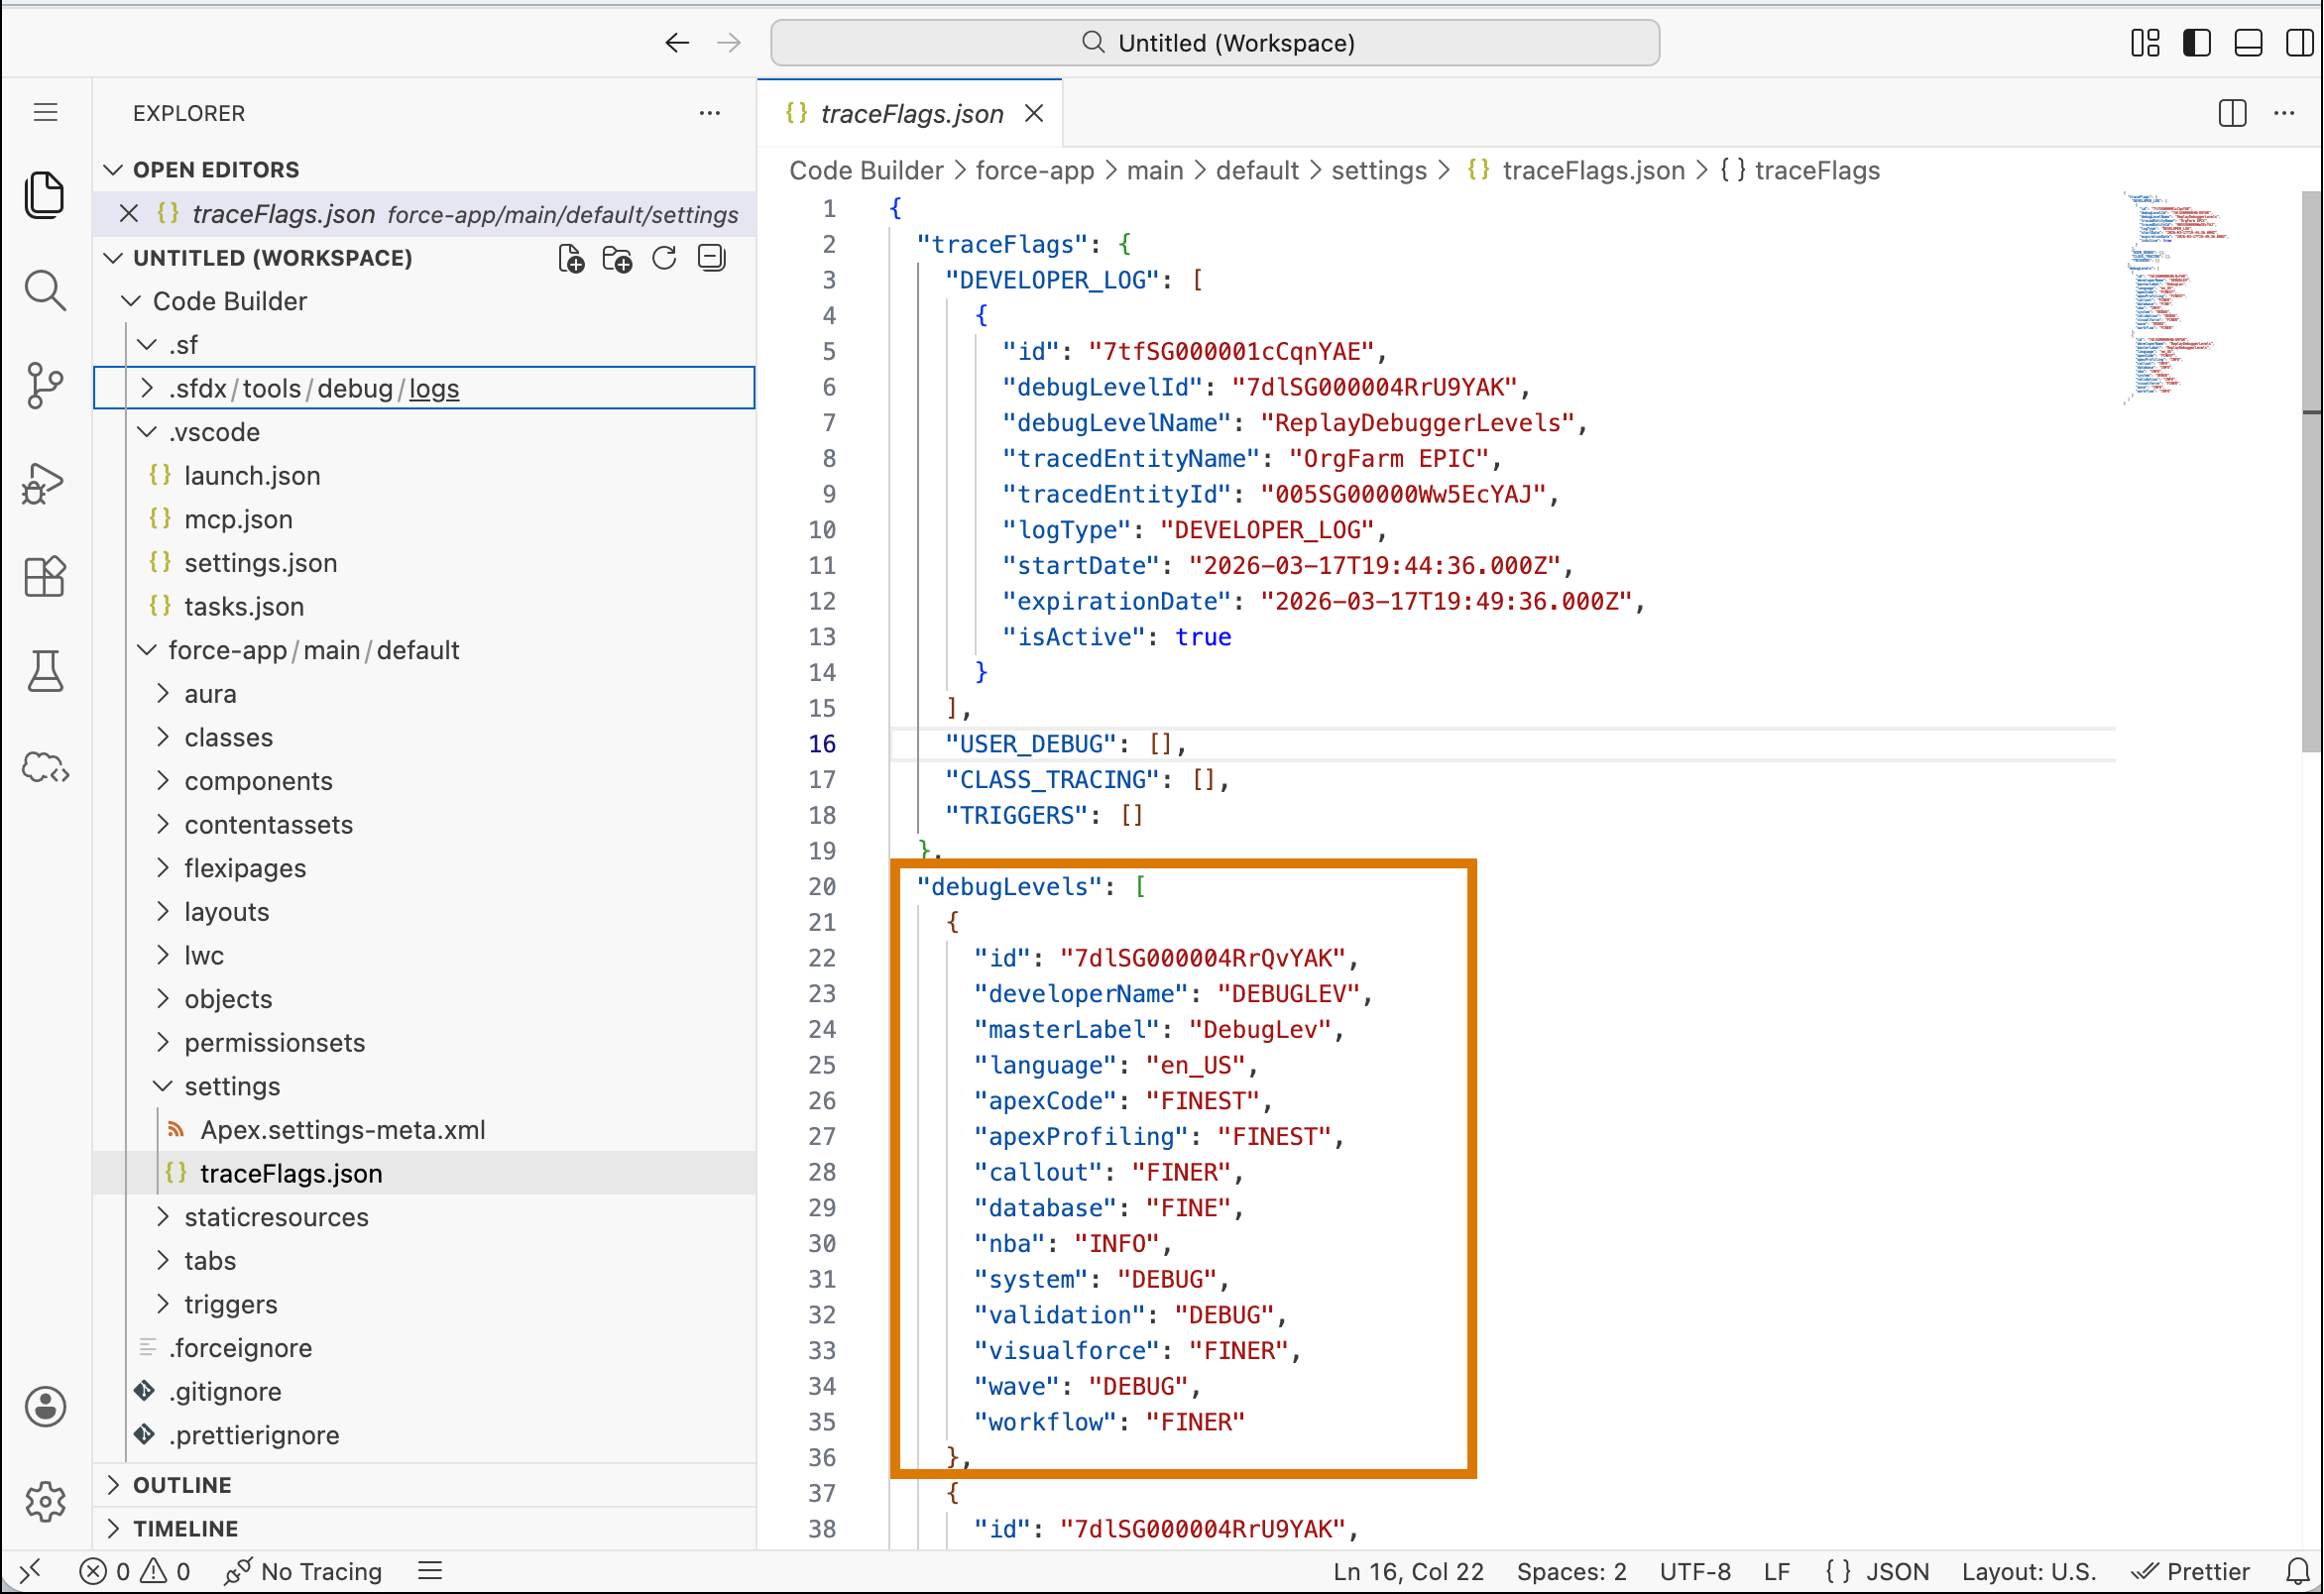Open the Source Control view
Image resolution: width=2324 pixels, height=1594 pixels.
pos(45,385)
